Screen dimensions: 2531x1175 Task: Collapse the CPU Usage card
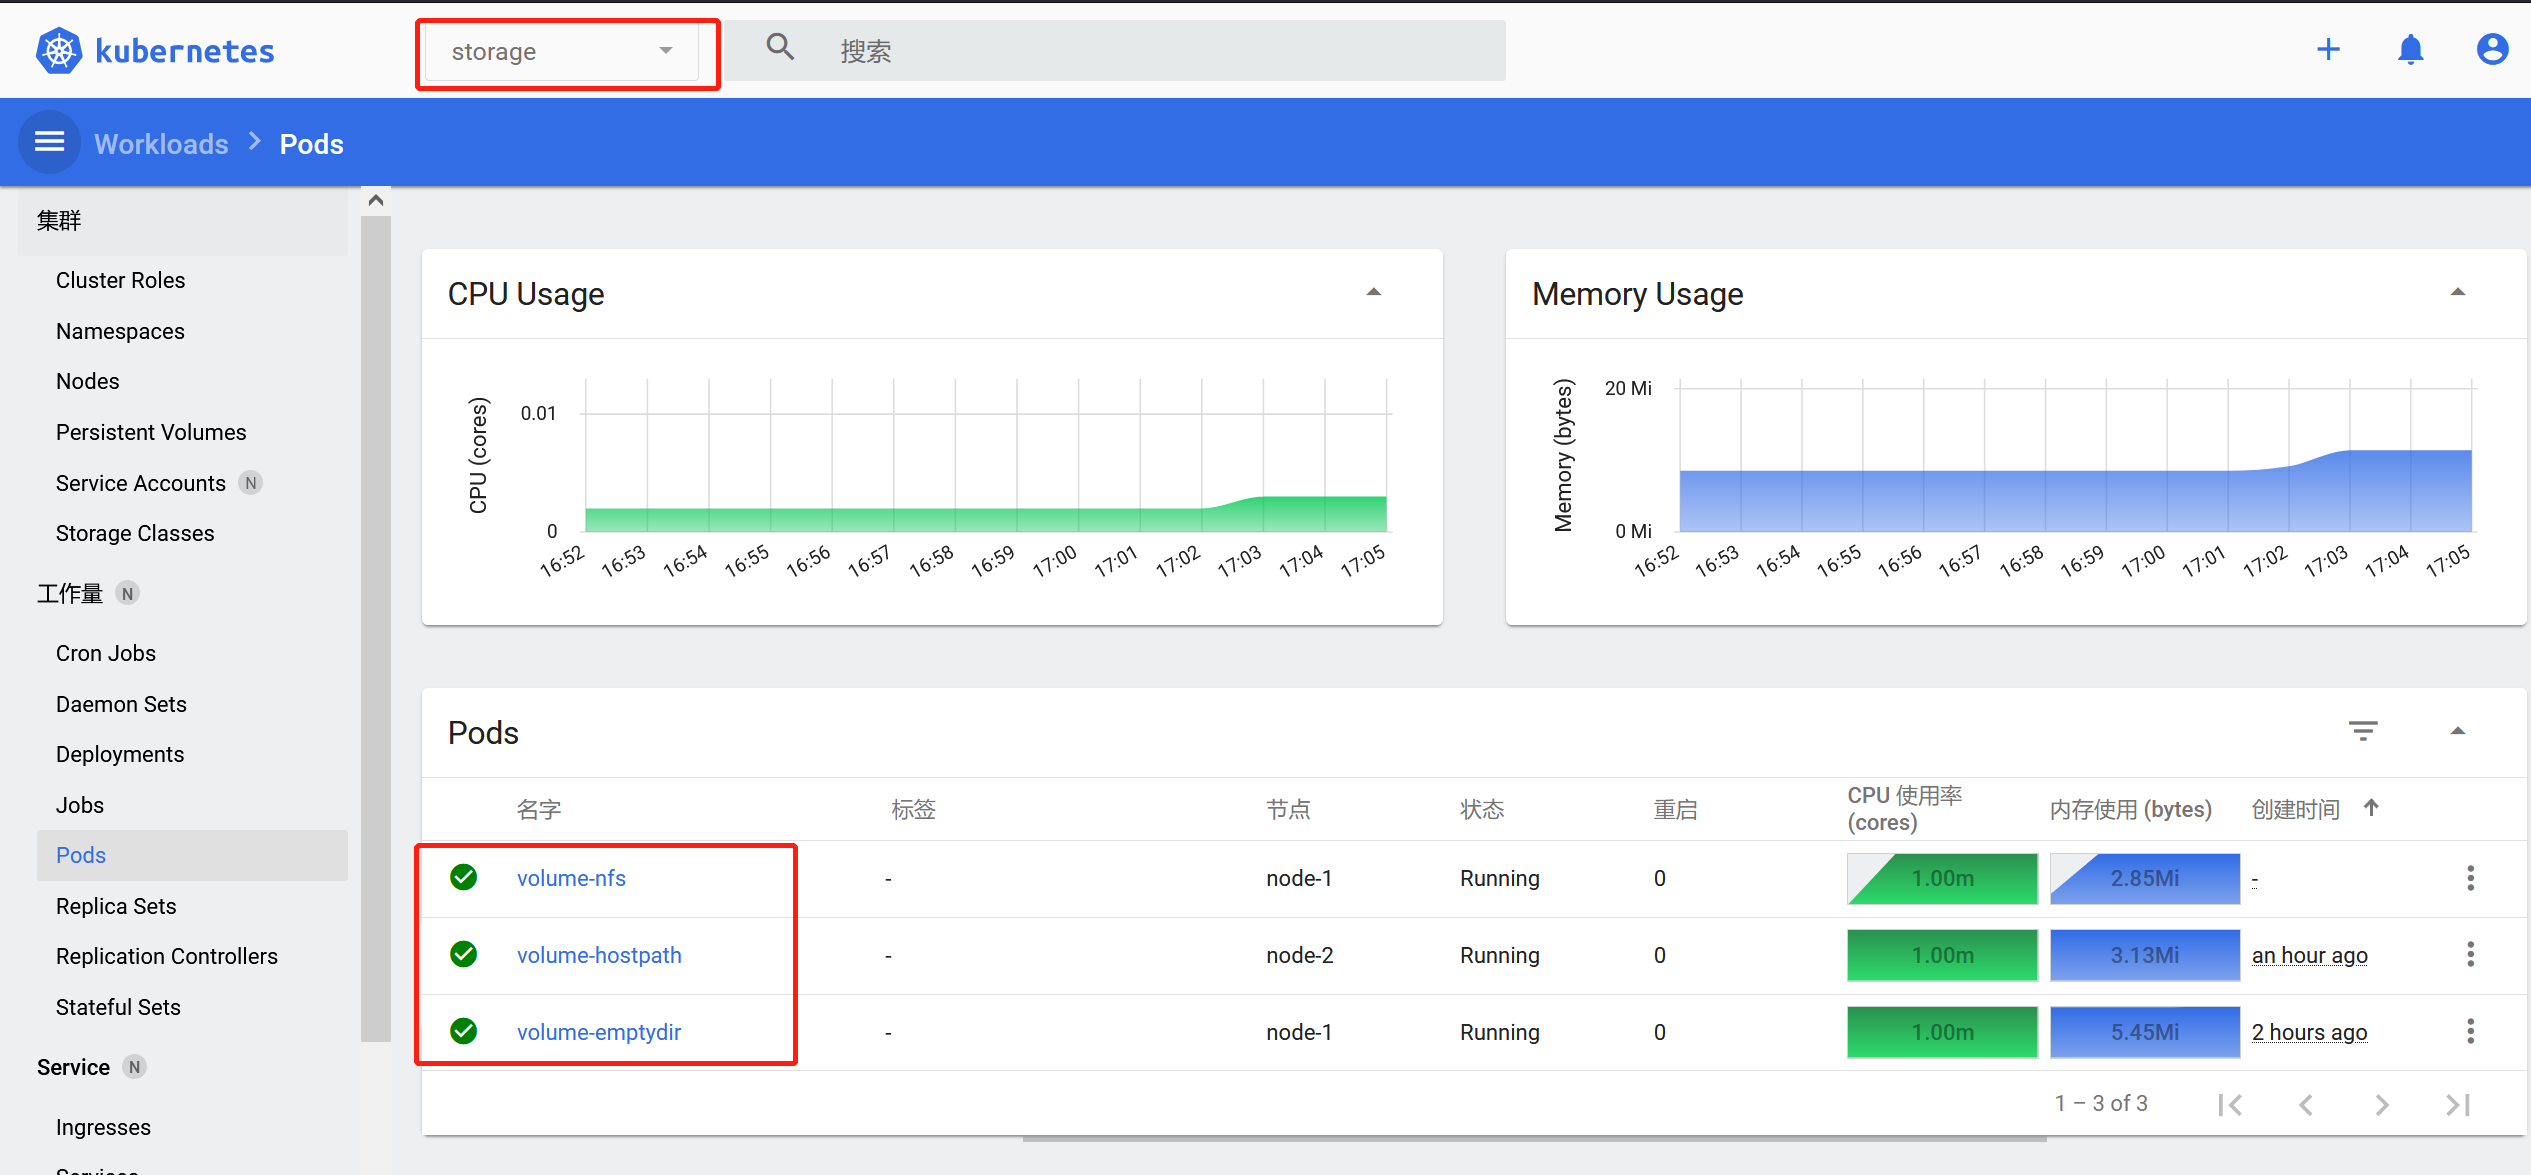(x=1374, y=293)
